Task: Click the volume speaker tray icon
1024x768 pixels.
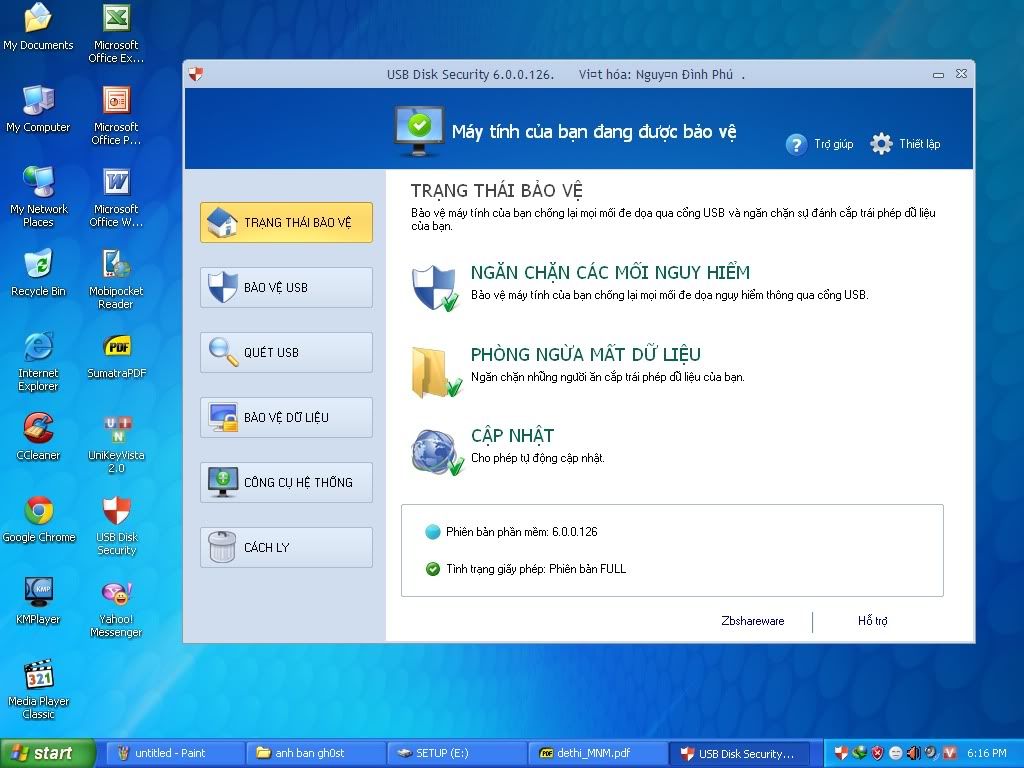Action: [x=913, y=753]
